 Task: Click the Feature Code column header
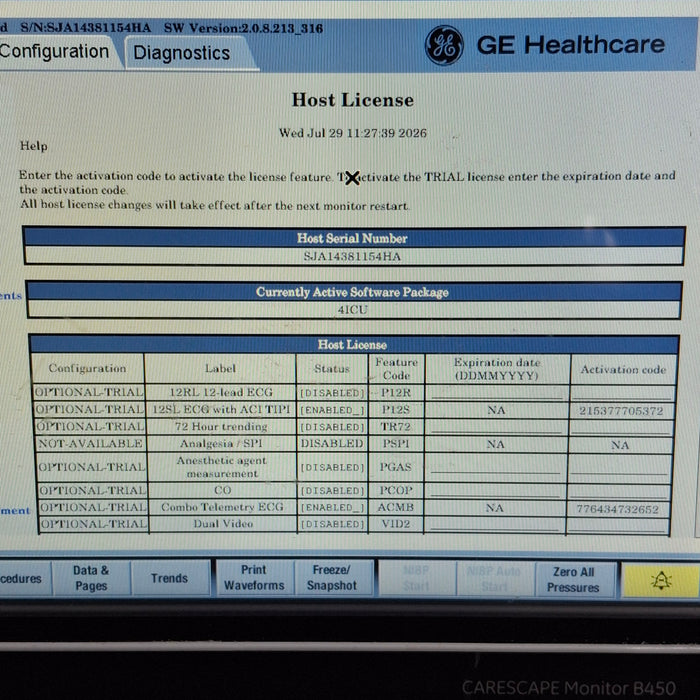[396, 369]
